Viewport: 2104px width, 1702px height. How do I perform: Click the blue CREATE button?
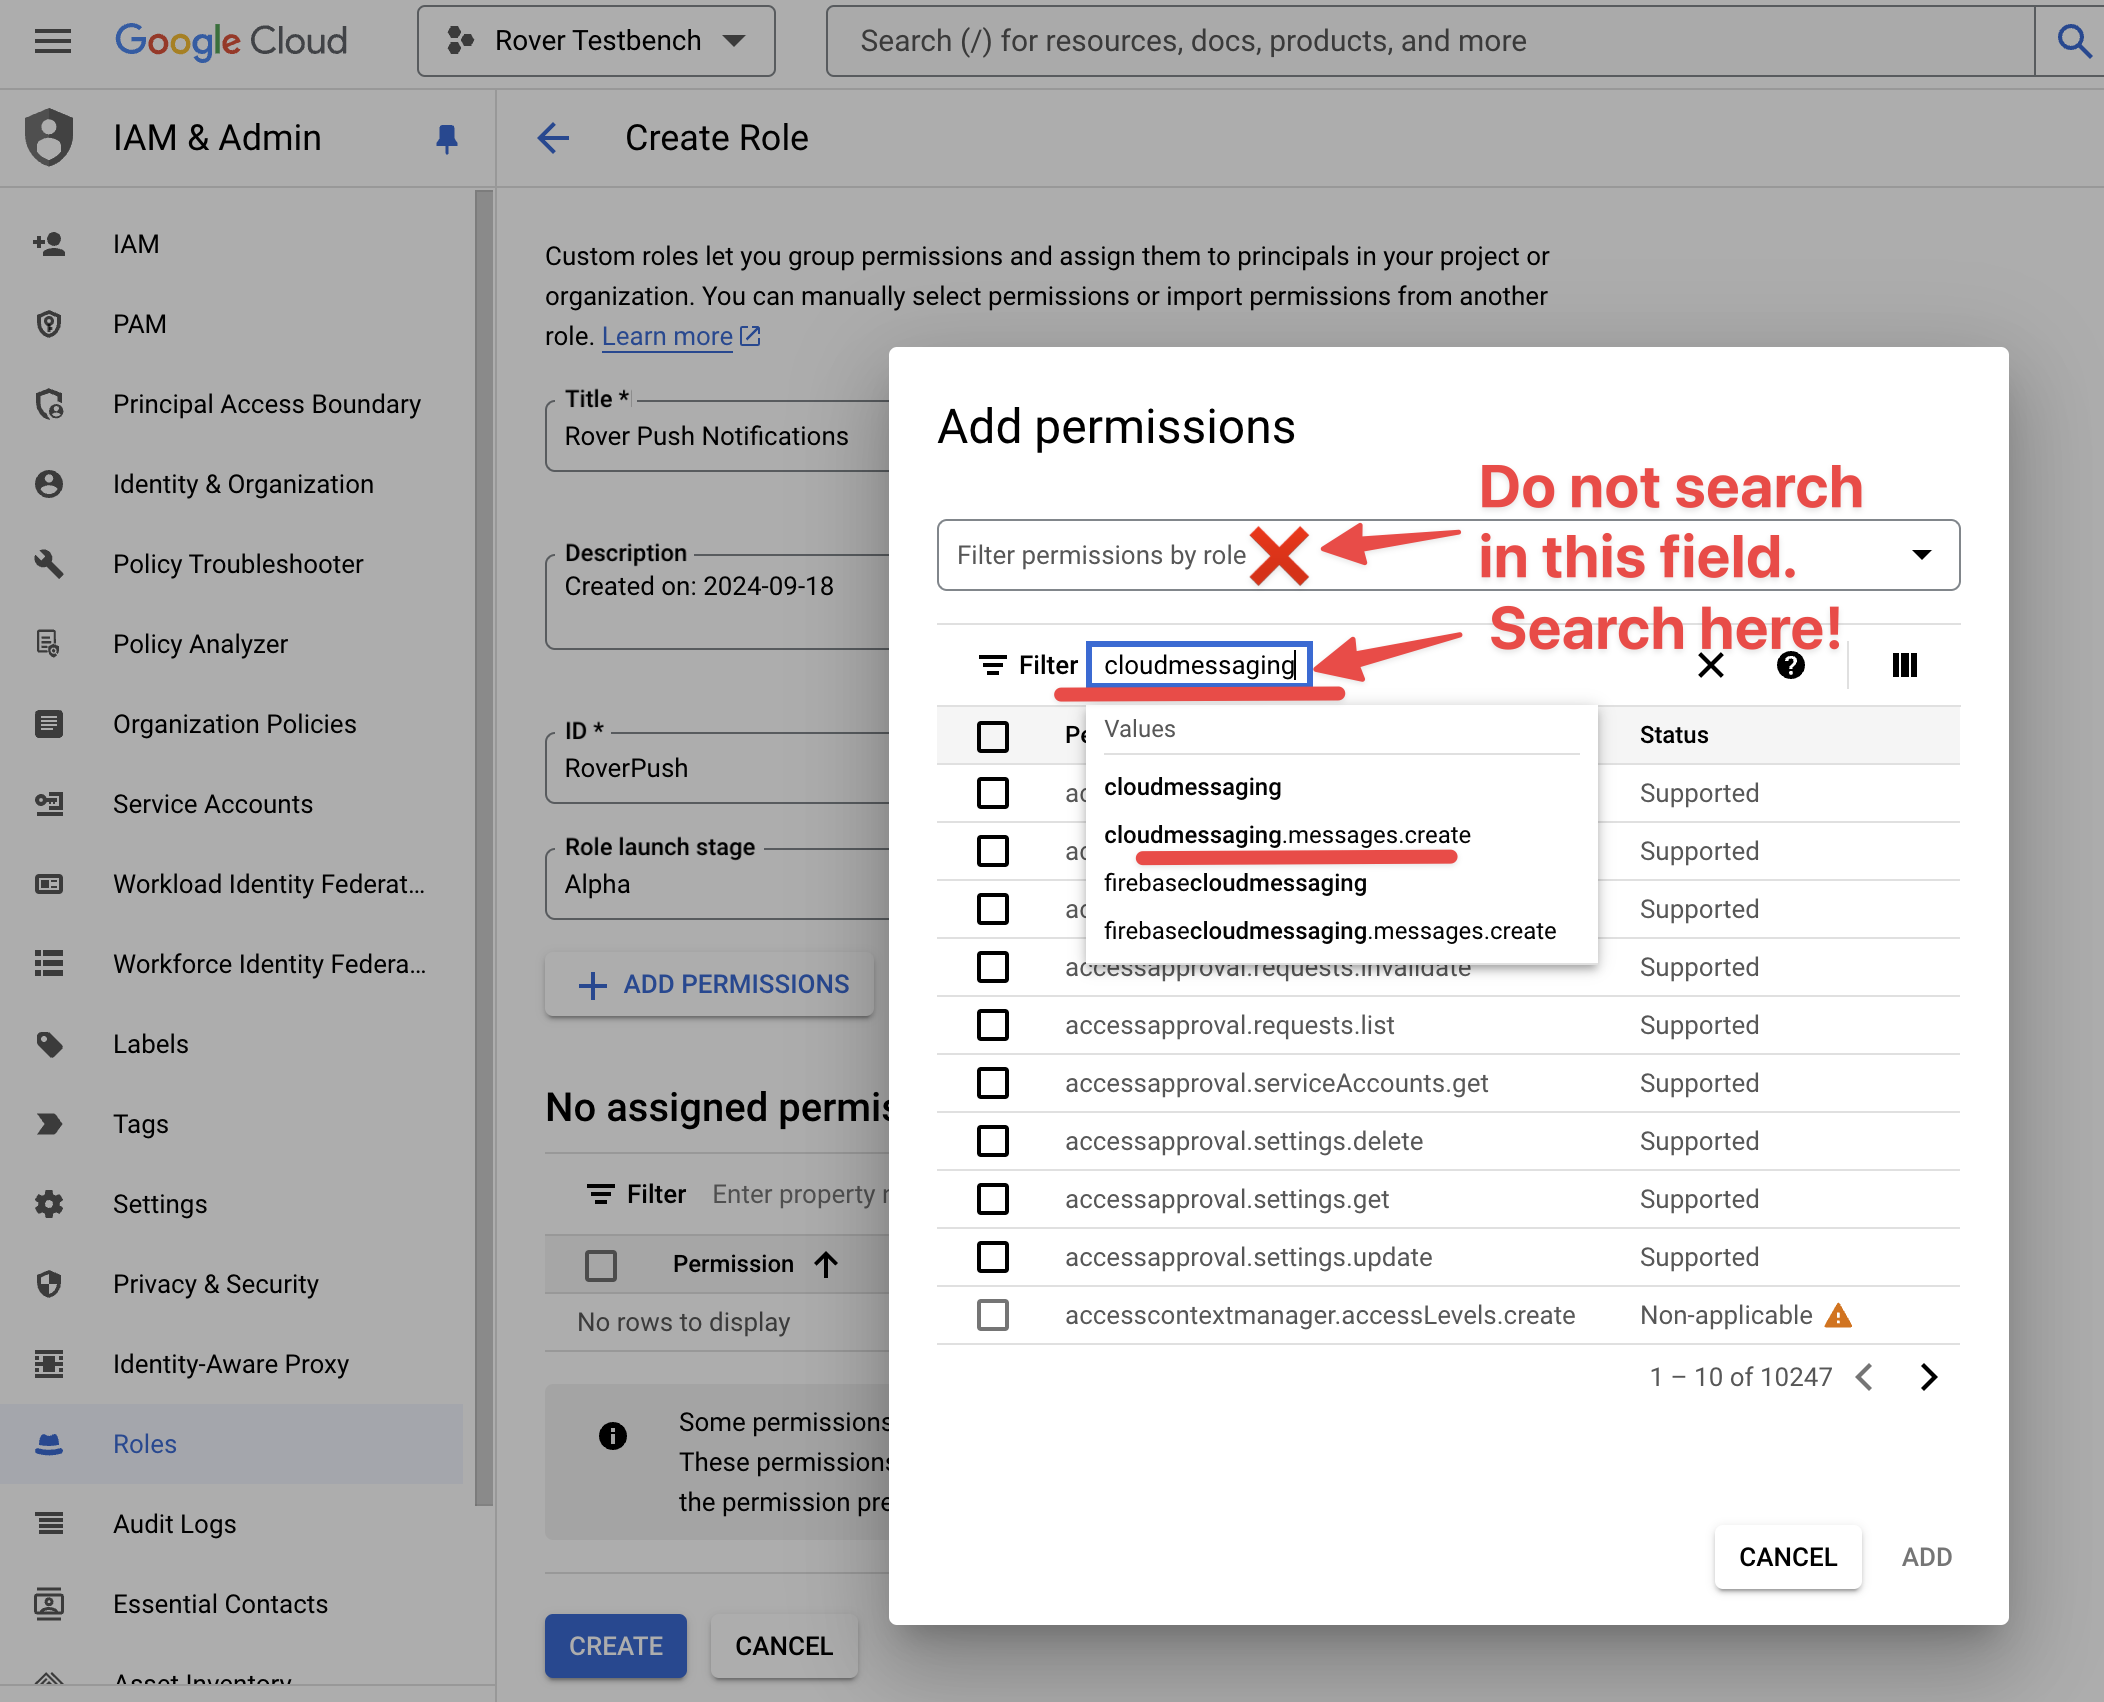pyautogui.click(x=616, y=1646)
